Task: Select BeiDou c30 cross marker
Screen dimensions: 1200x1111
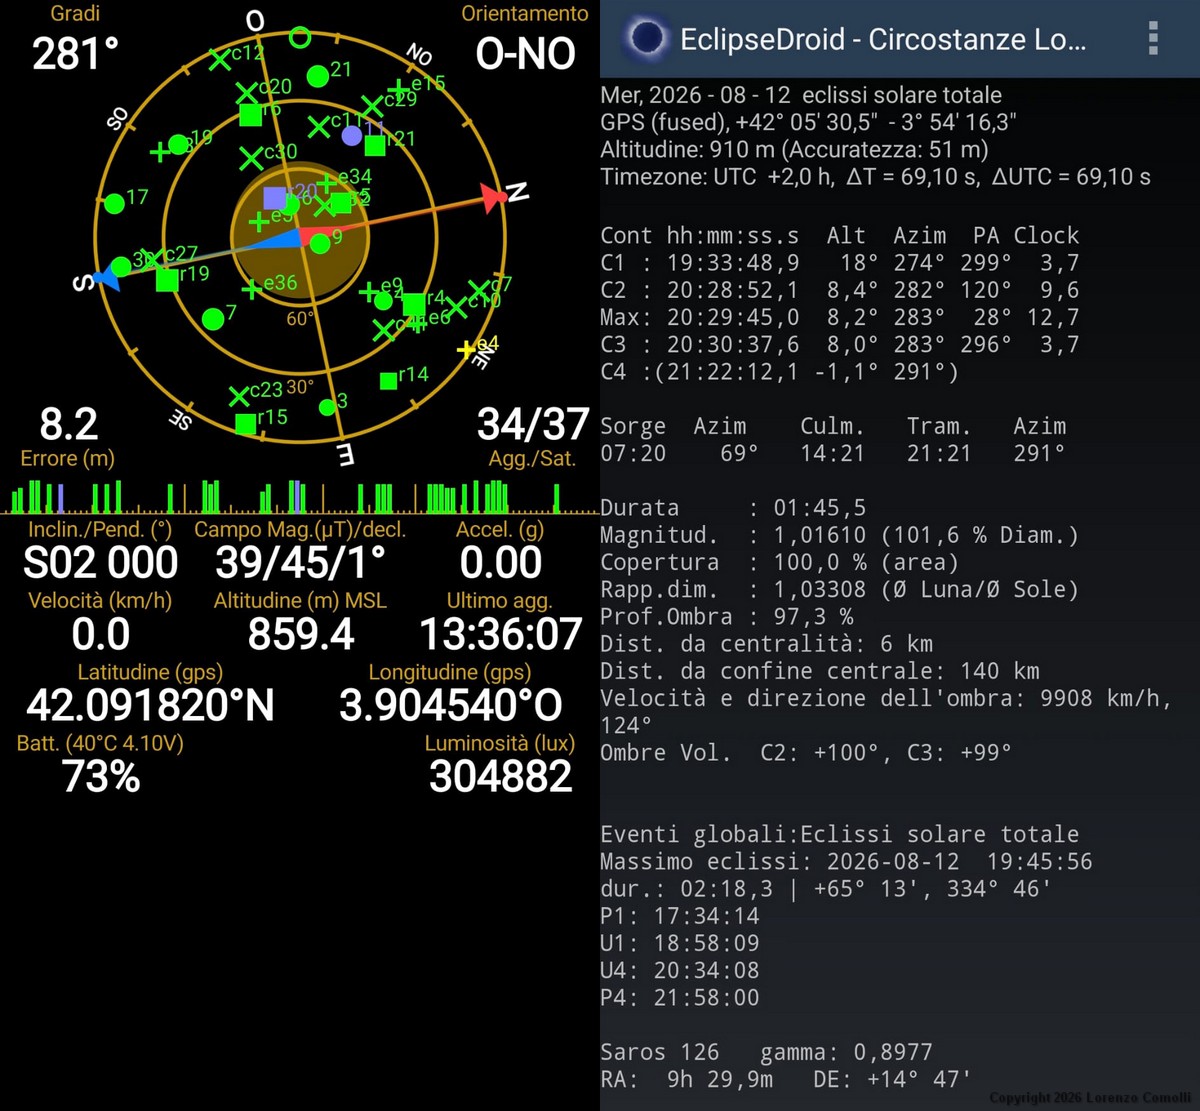Action: point(251,158)
